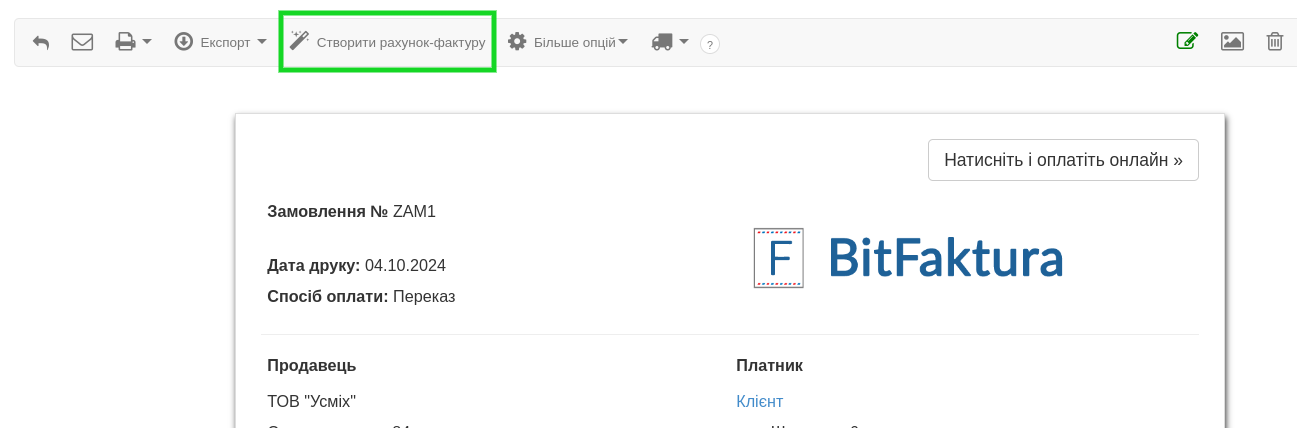Click the BitFaktura logo image

pyautogui.click(x=908, y=258)
